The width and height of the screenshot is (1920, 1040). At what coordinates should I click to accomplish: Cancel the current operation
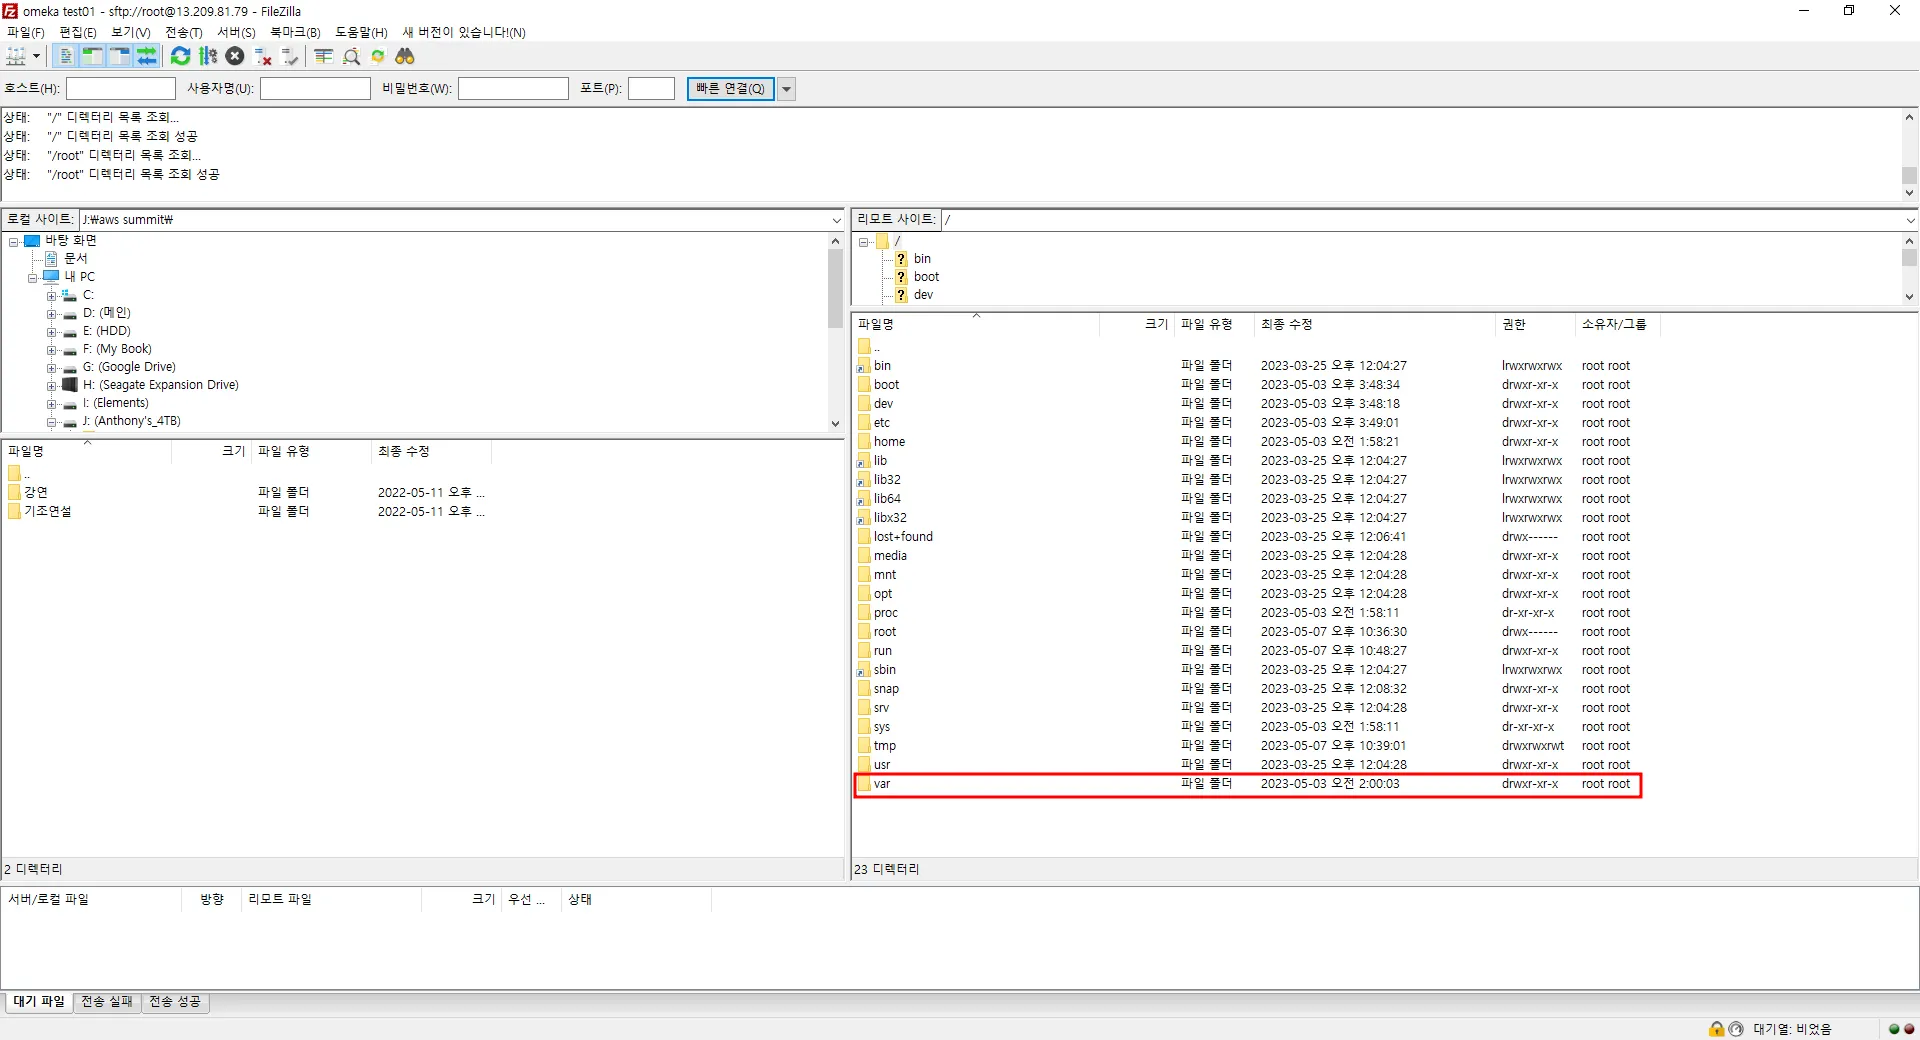[235, 56]
